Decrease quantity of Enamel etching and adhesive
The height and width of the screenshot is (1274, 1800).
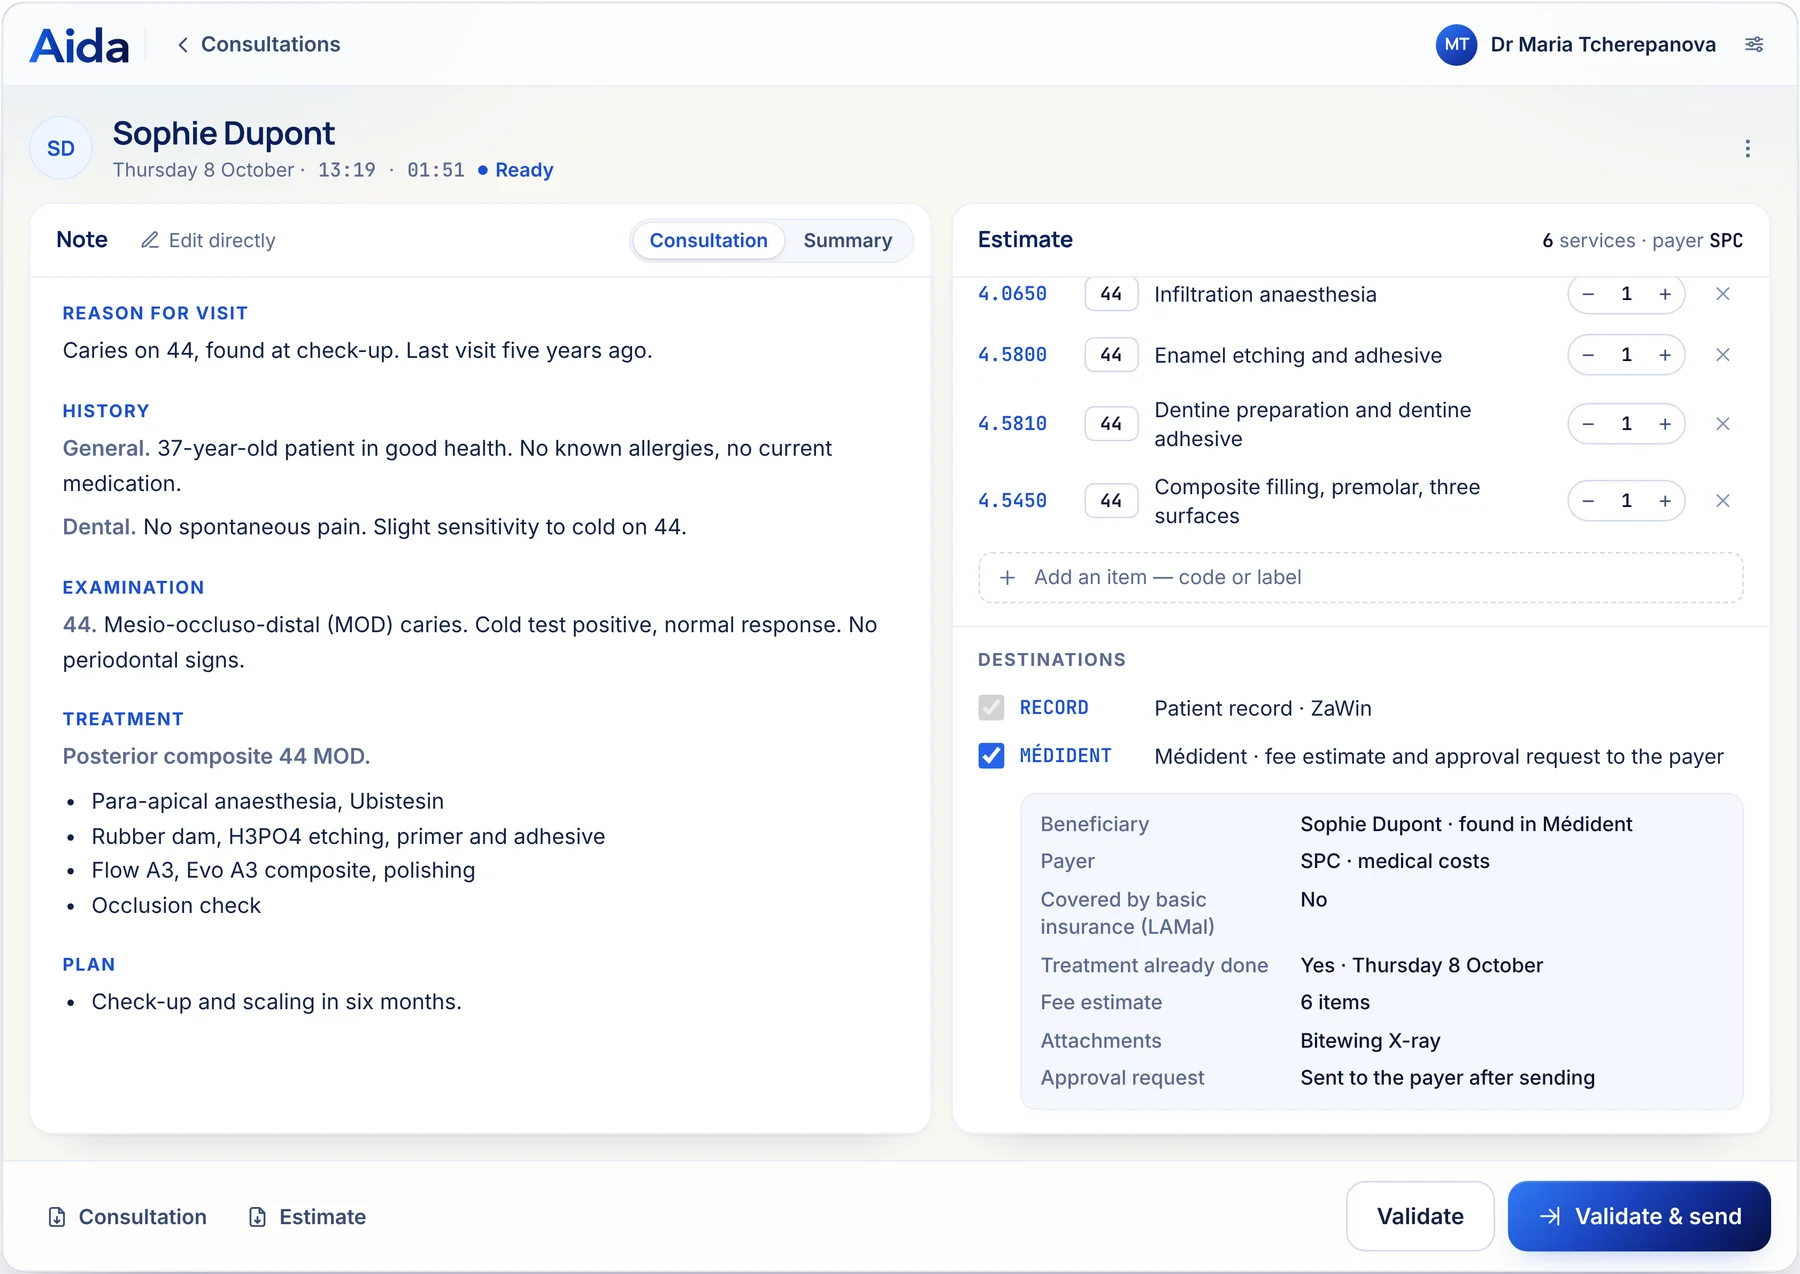coord(1588,355)
